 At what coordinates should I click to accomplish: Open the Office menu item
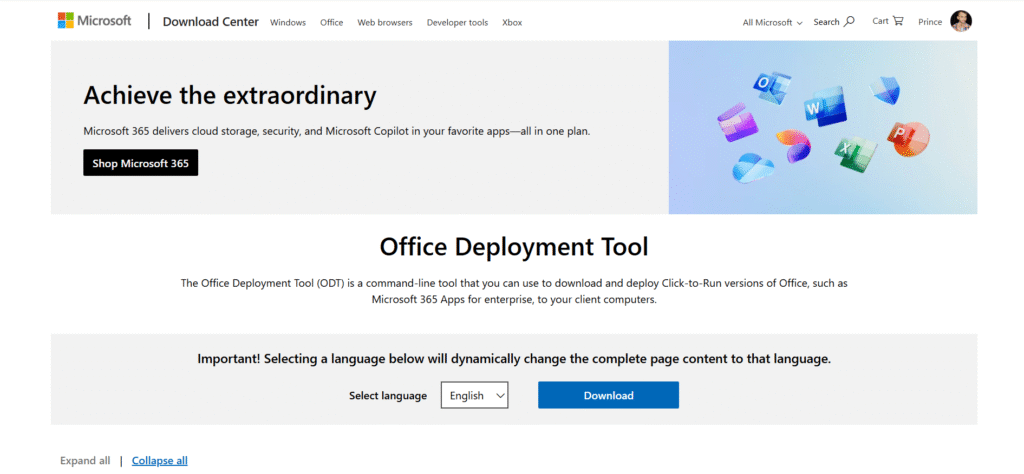coord(331,22)
